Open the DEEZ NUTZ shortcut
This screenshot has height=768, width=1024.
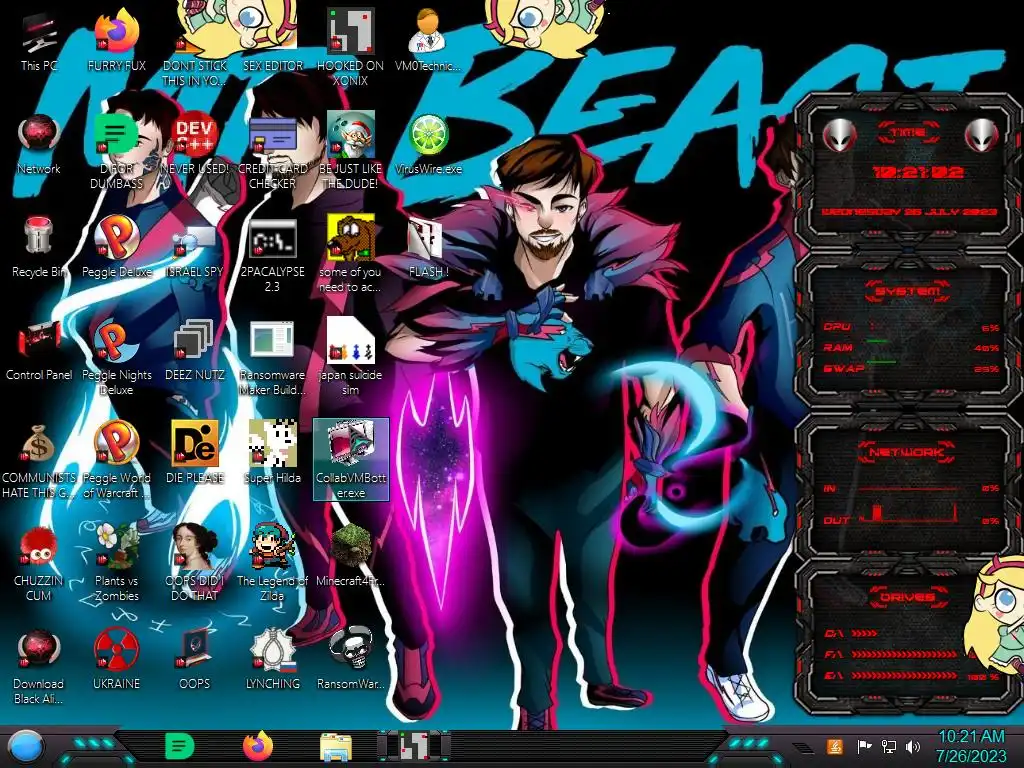coord(195,351)
